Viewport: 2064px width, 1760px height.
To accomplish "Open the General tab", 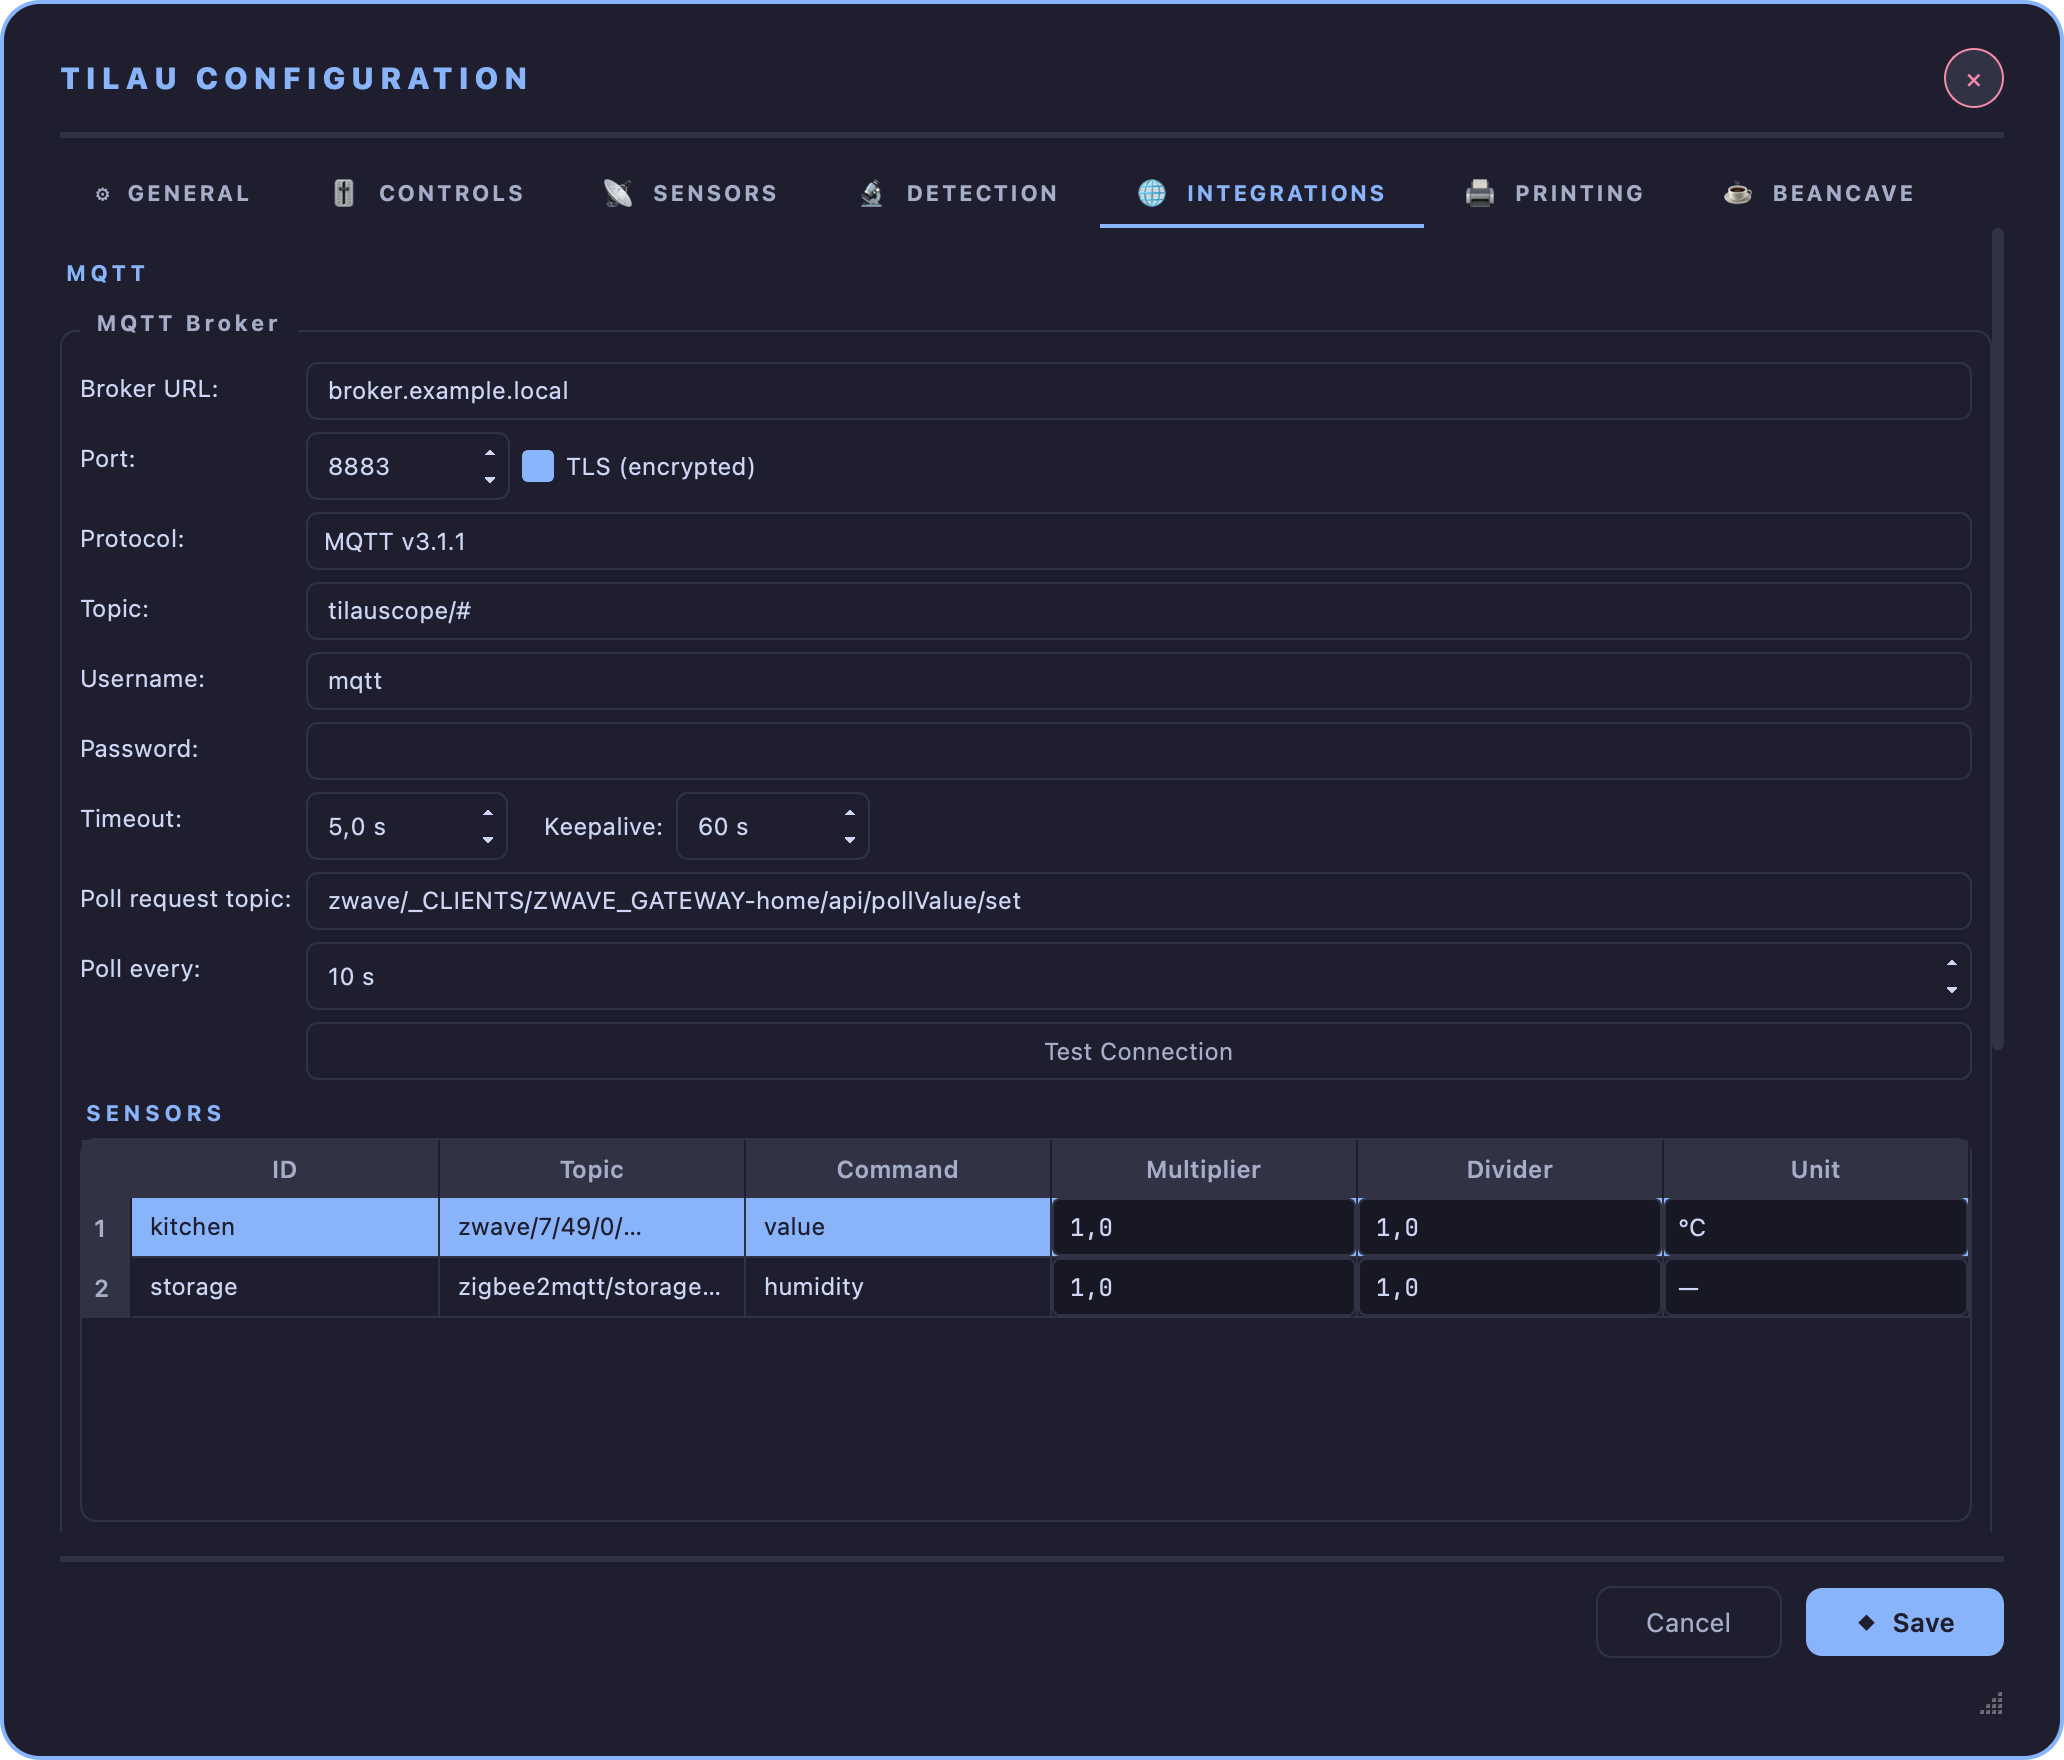I will click(x=172, y=193).
